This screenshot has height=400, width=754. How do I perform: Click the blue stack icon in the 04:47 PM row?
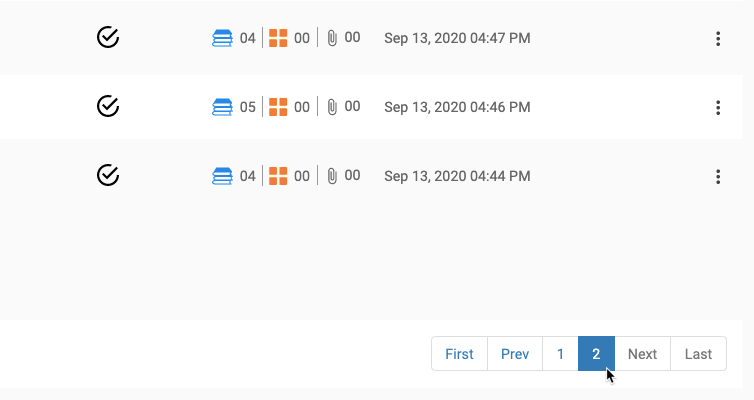(222, 38)
